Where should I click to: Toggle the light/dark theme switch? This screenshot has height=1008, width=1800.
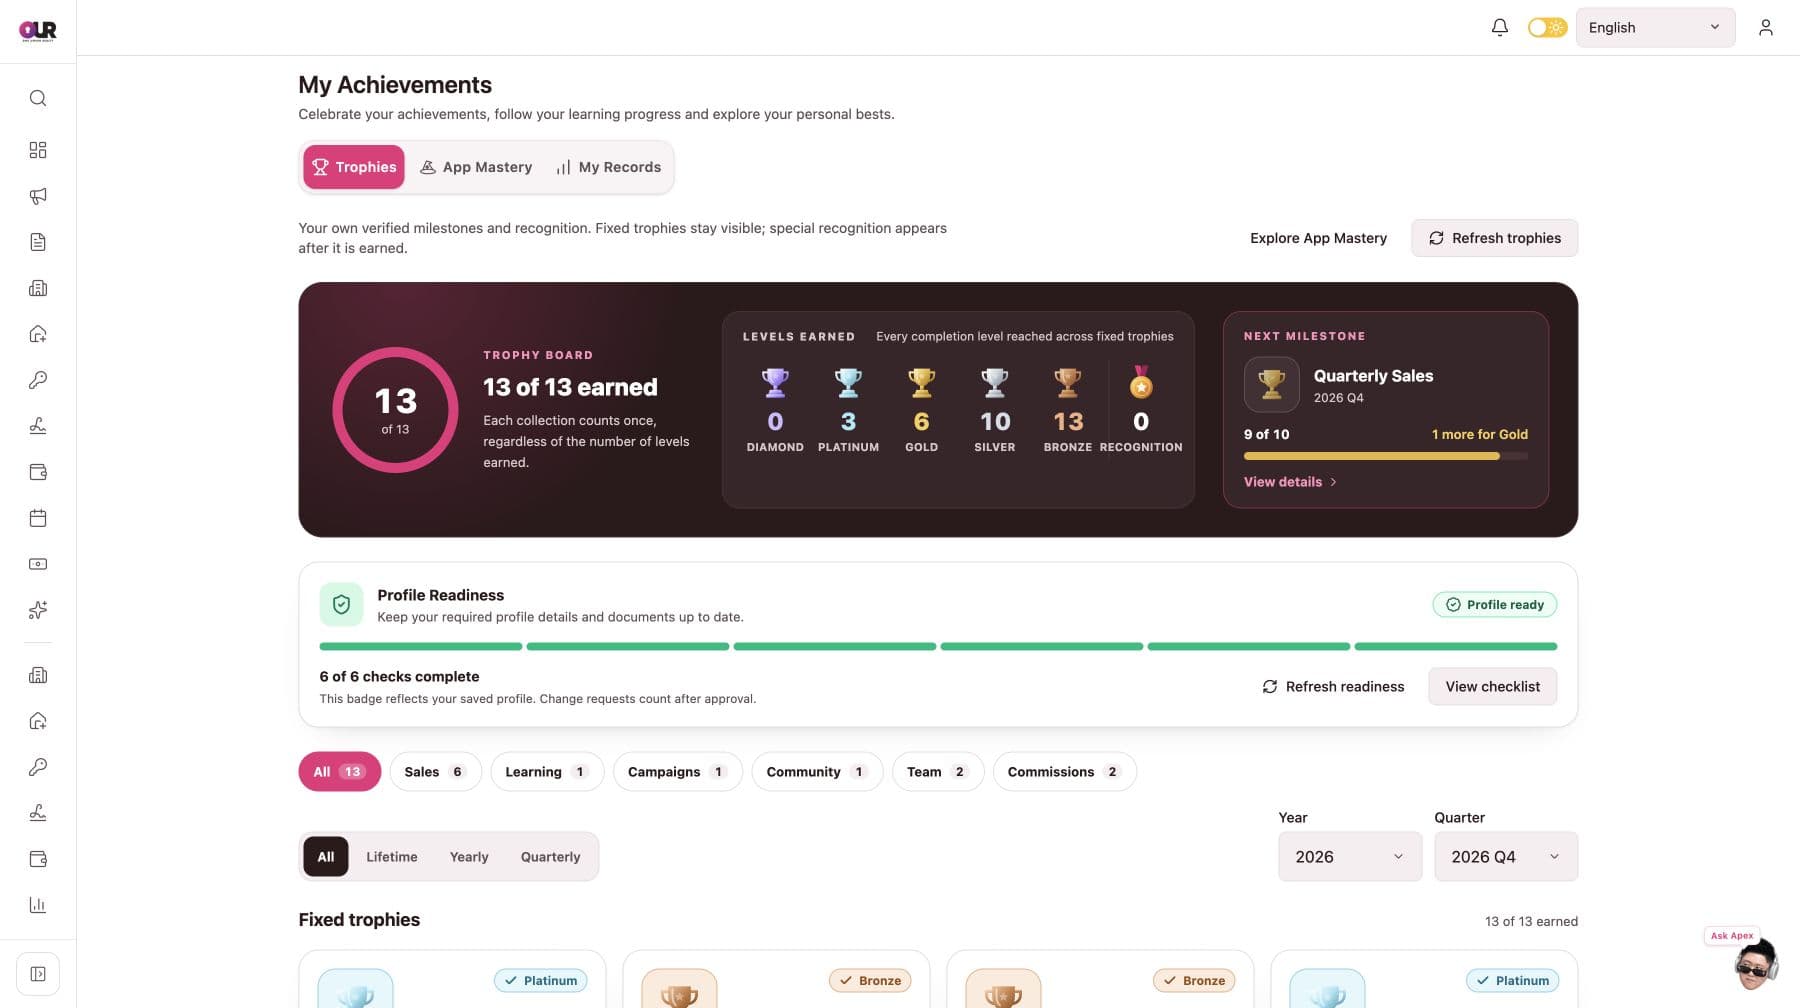(x=1547, y=28)
